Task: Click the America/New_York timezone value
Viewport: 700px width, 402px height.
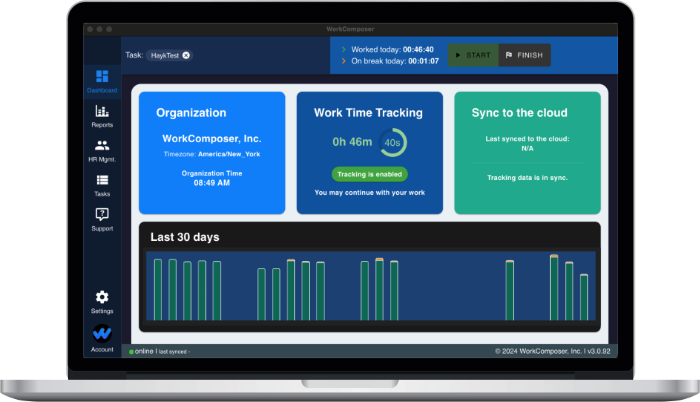Action: pyautogui.click(x=229, y=154)
